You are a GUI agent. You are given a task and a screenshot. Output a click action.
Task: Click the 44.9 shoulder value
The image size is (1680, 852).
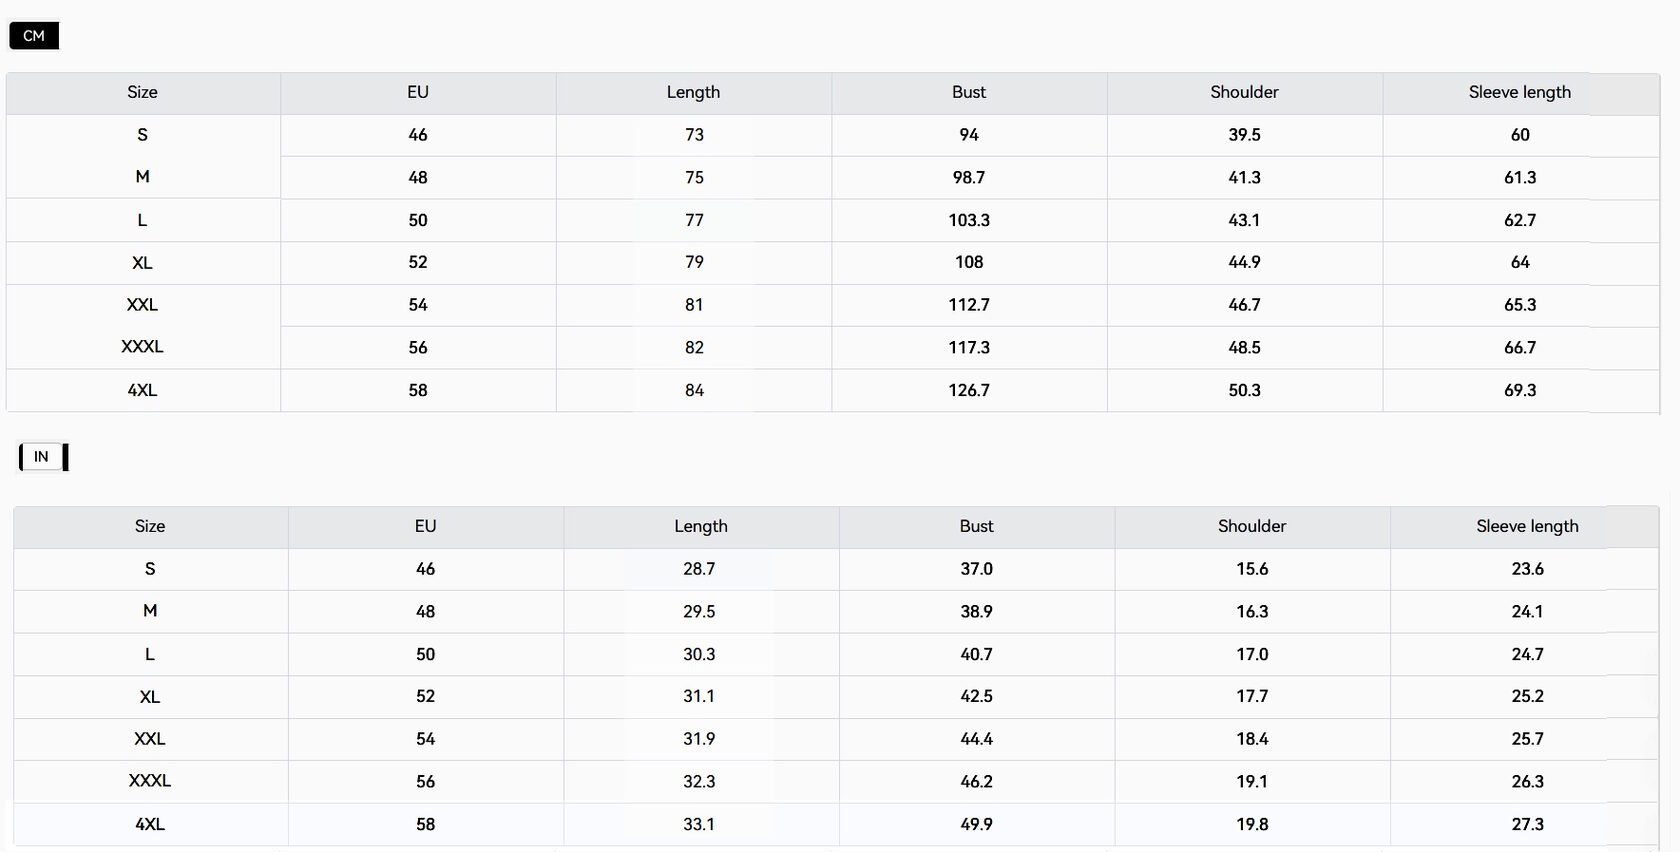click(x=1244, y=262)
